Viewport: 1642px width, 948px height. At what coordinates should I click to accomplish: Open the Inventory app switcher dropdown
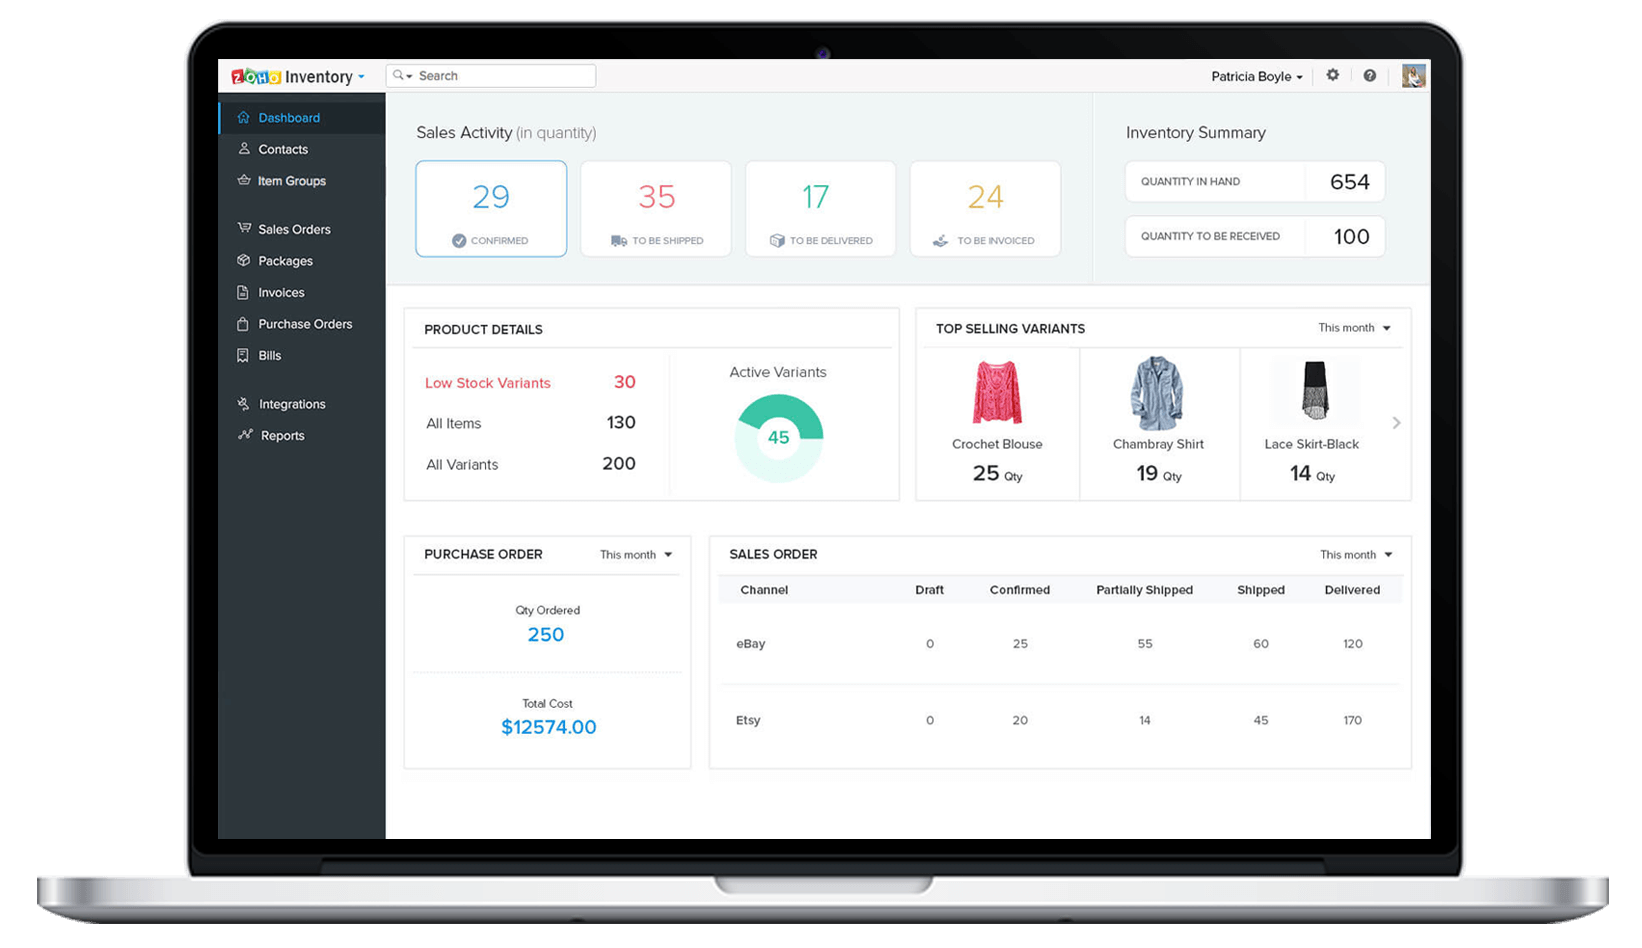(361, 76)
